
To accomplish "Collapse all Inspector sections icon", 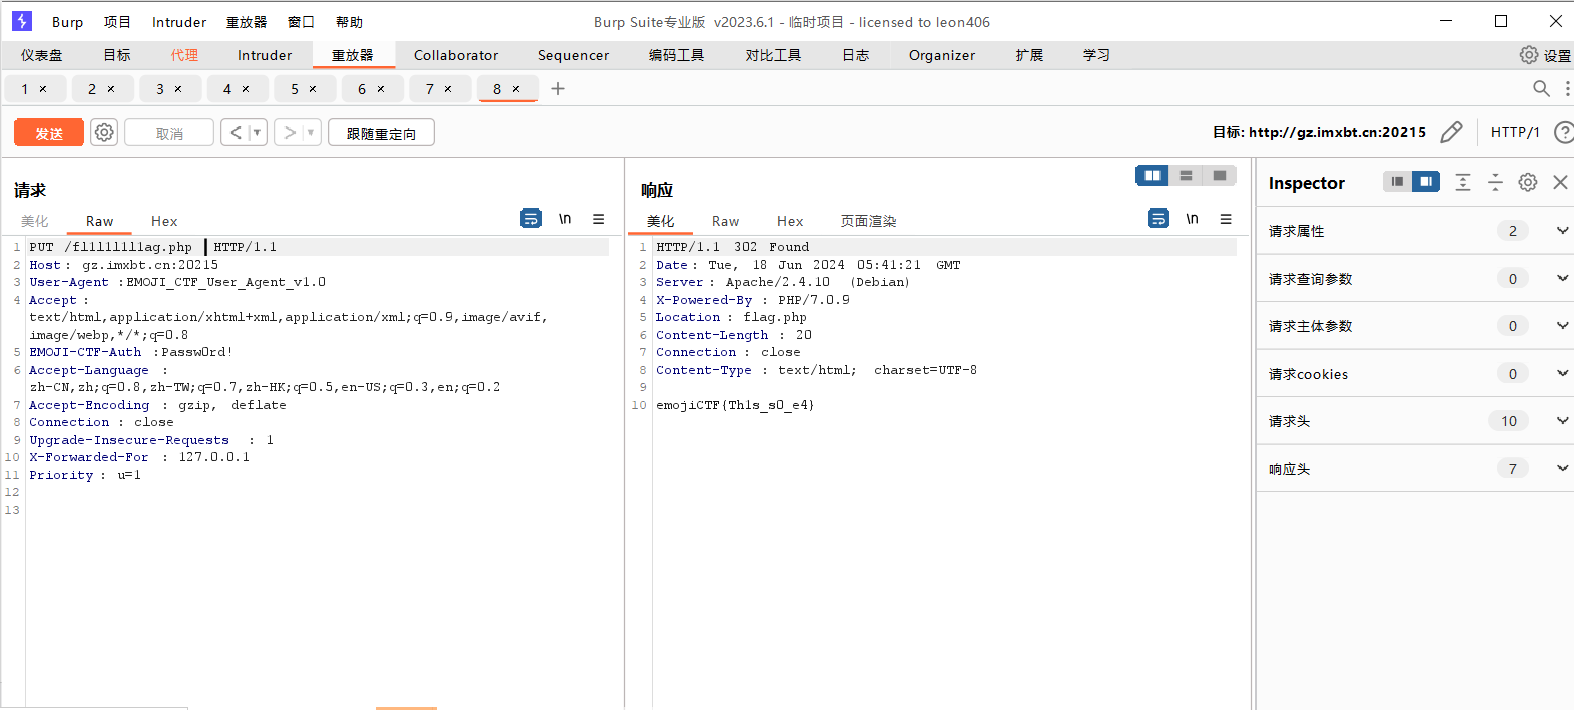I will pyautogui.click(x=1495, y=182).
